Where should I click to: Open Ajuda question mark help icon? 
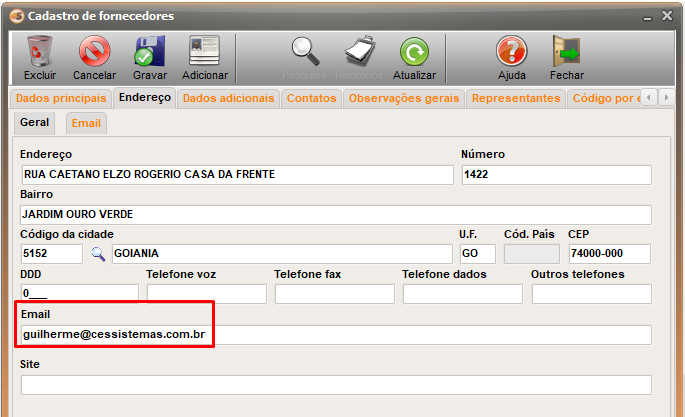tap(512, 52)
